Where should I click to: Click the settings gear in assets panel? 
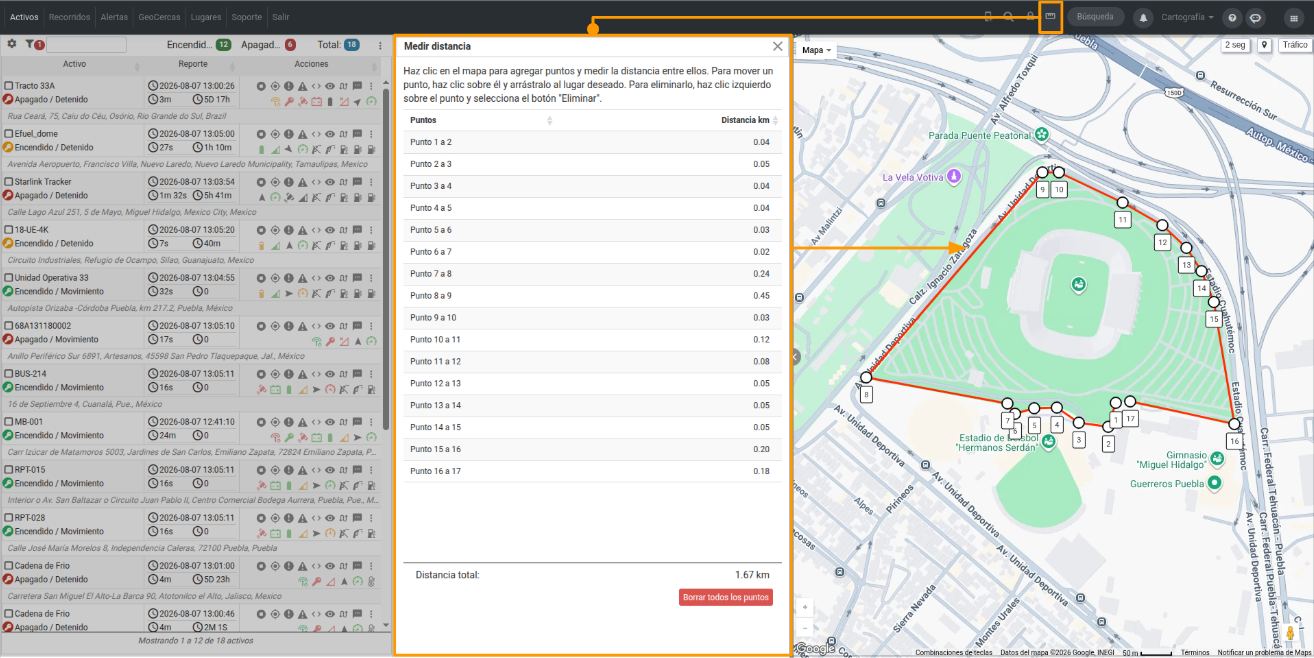[11, 44]
